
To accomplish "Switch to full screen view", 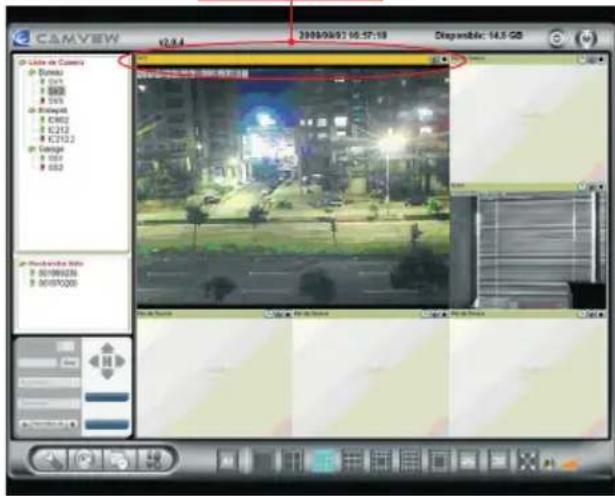I will (527, 460).
